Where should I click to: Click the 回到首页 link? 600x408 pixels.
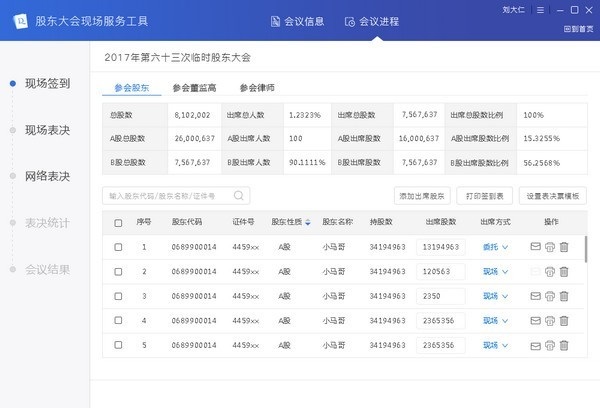coord(579,29)
